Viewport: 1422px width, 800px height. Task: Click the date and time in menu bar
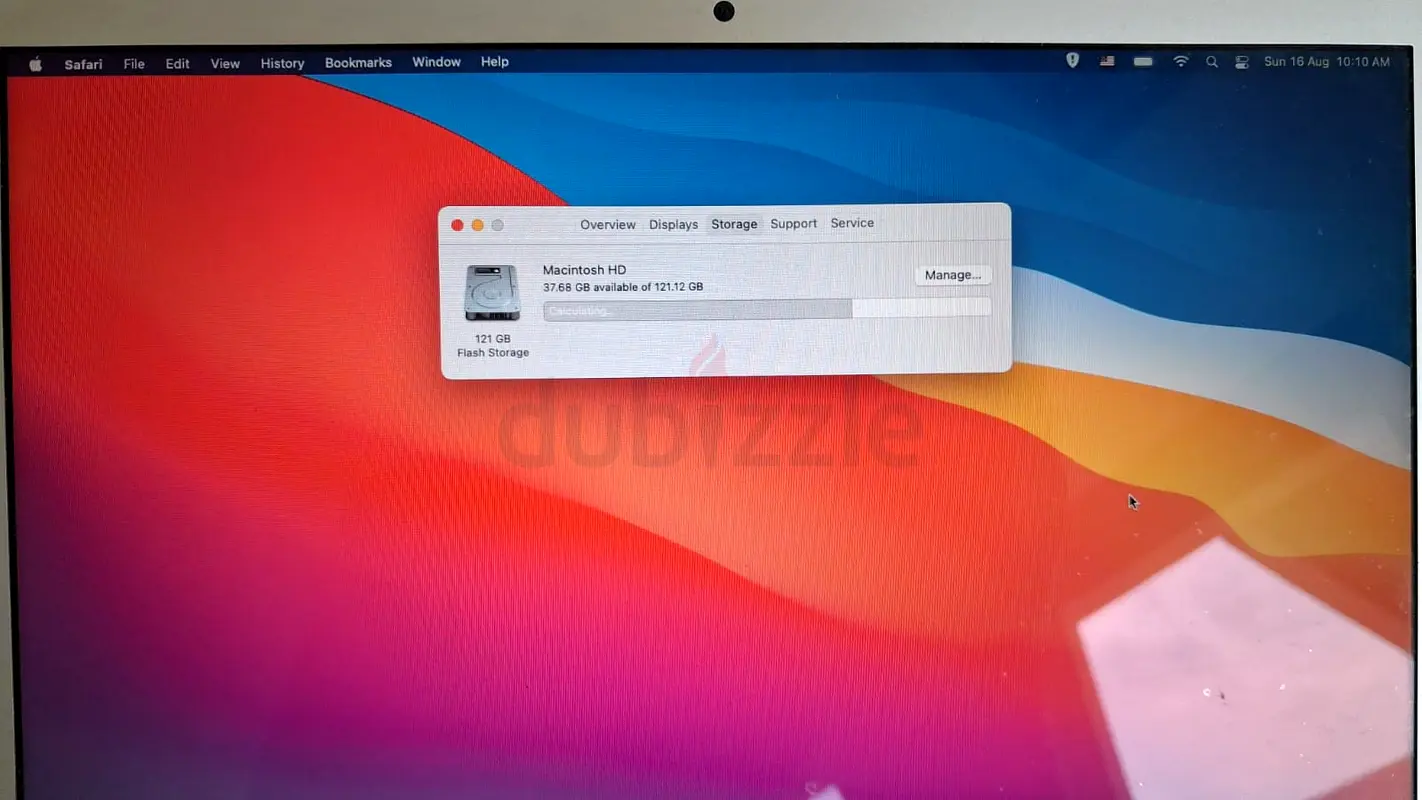[x=1327, y=62]
